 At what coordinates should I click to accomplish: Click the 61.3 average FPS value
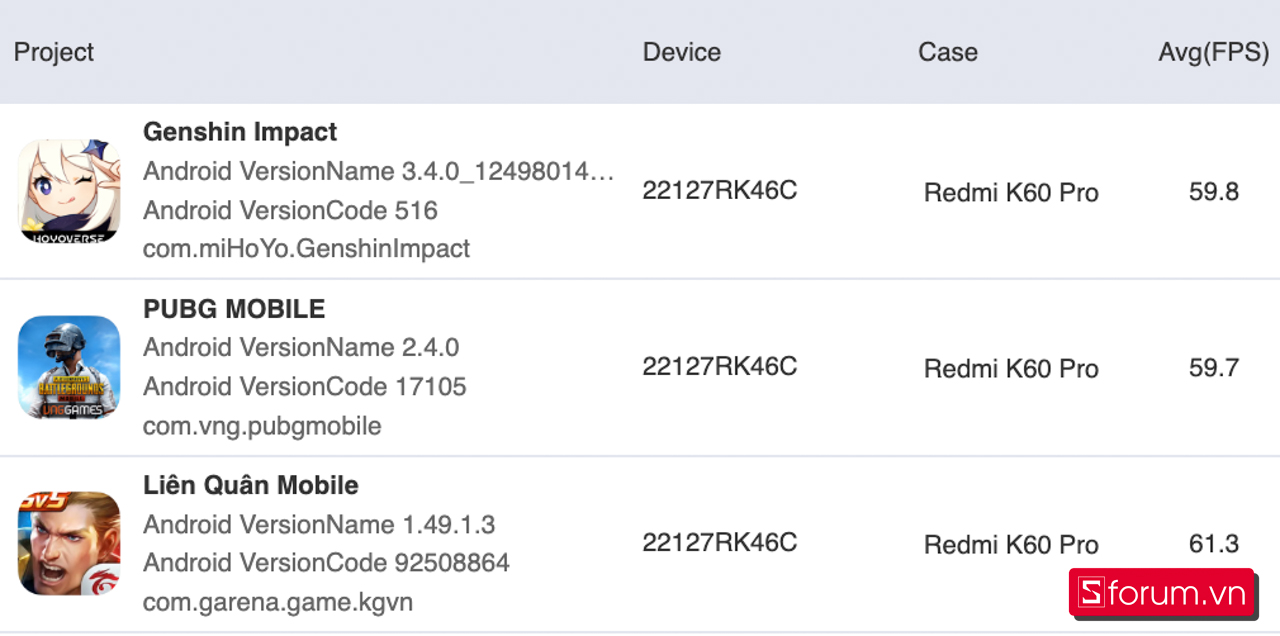(1214, 544)
